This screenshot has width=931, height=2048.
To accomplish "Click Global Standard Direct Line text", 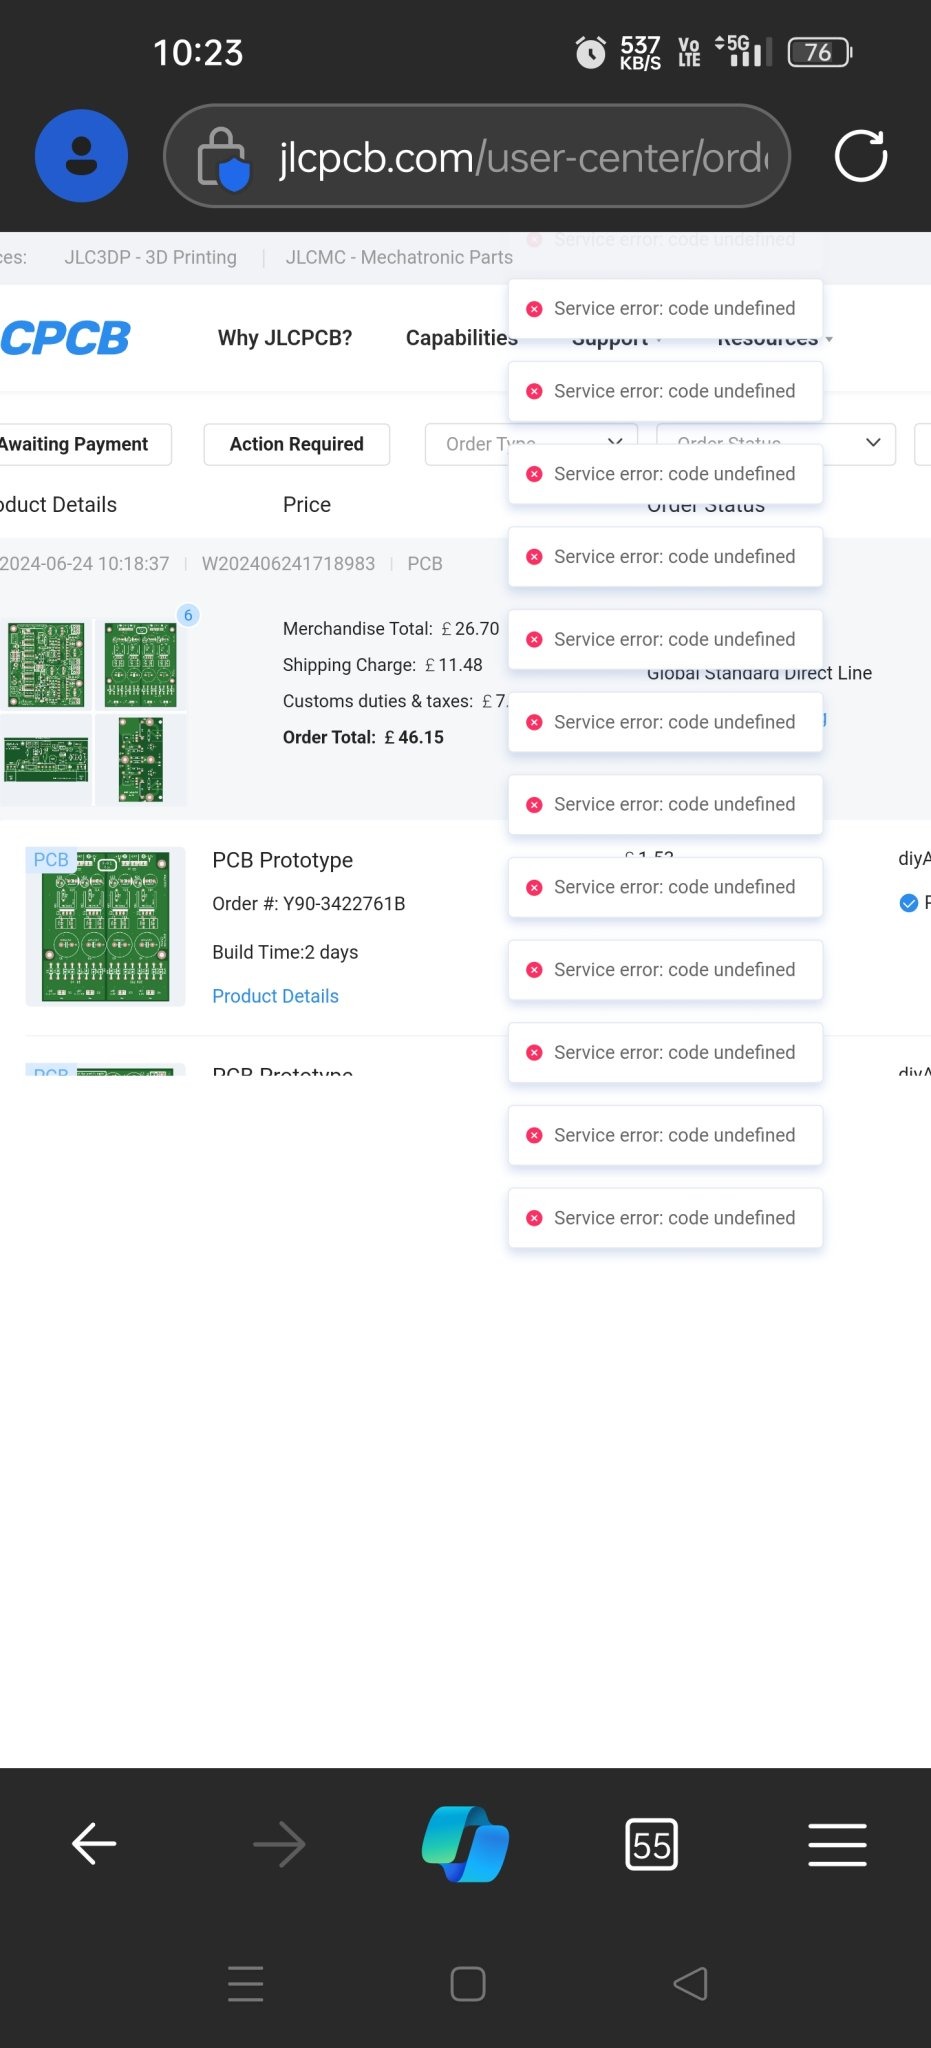I will click(x=759, y=673).
